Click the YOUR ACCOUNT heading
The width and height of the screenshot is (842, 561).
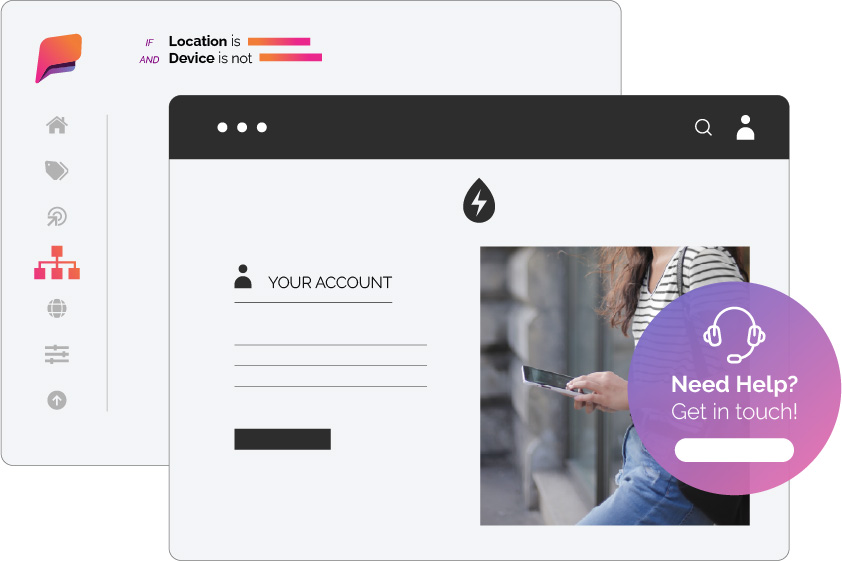(330, 282)
